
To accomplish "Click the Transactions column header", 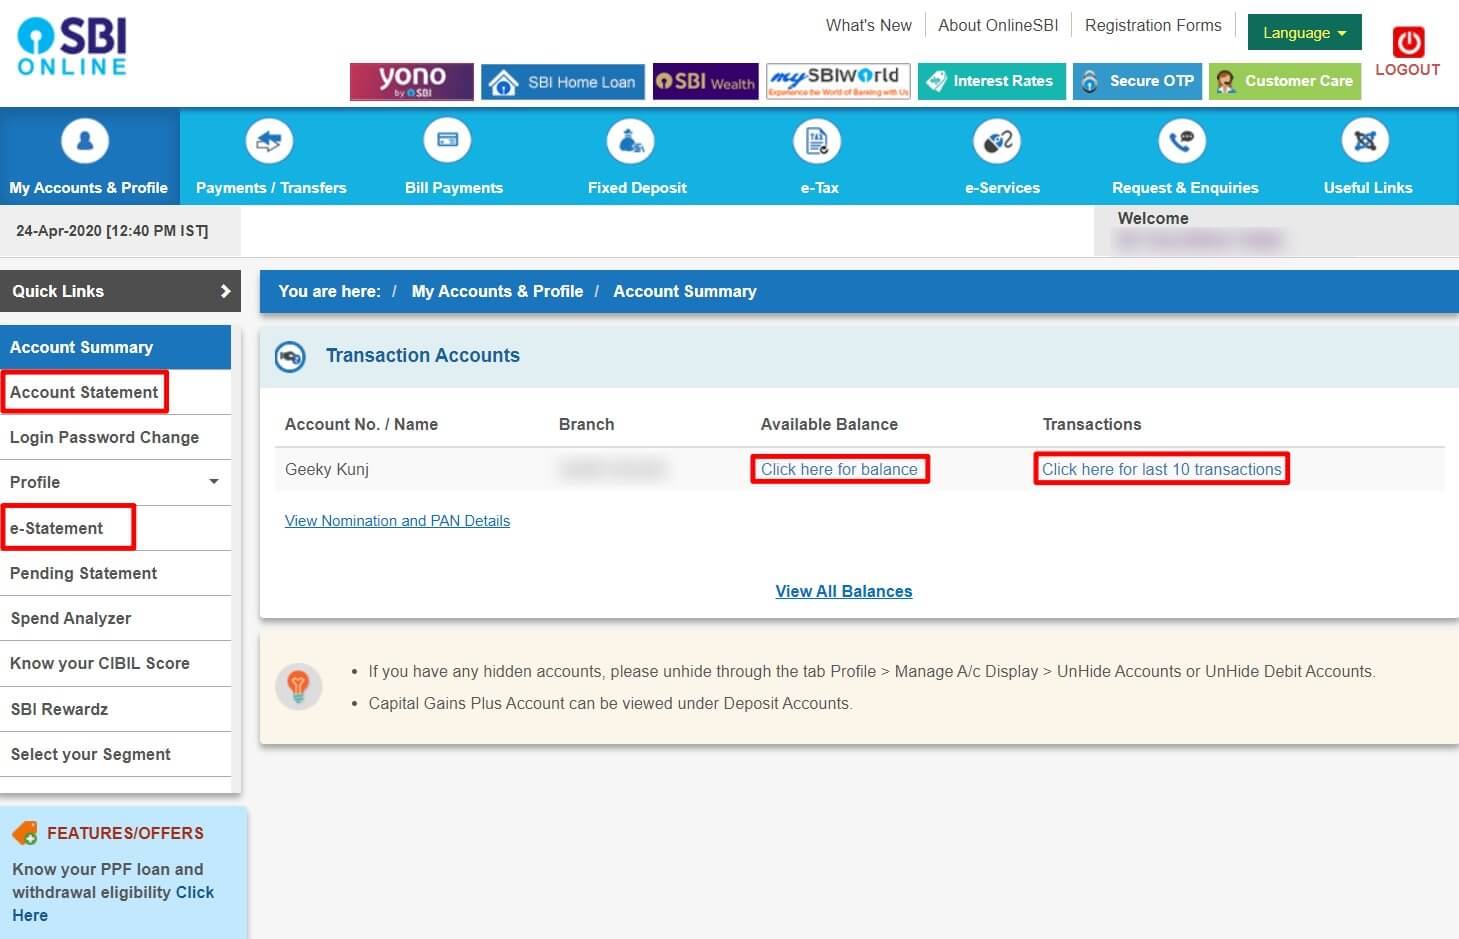I will point(1092,424).
